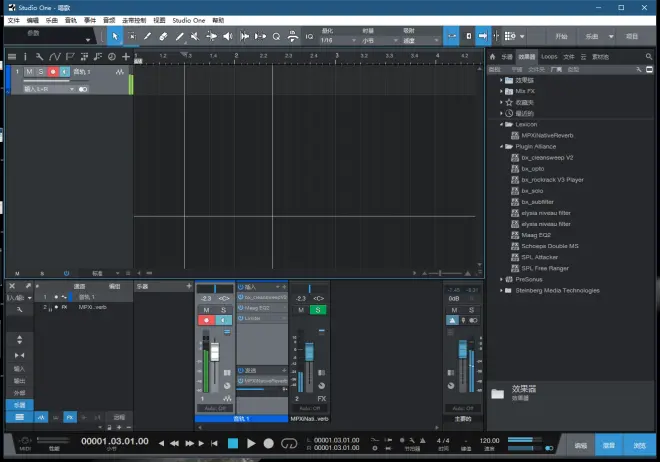Click the 浏览 button at bottom right
The height and width of the screenshot is (462, 660).
pyautogui.click(x=640, y=445)
